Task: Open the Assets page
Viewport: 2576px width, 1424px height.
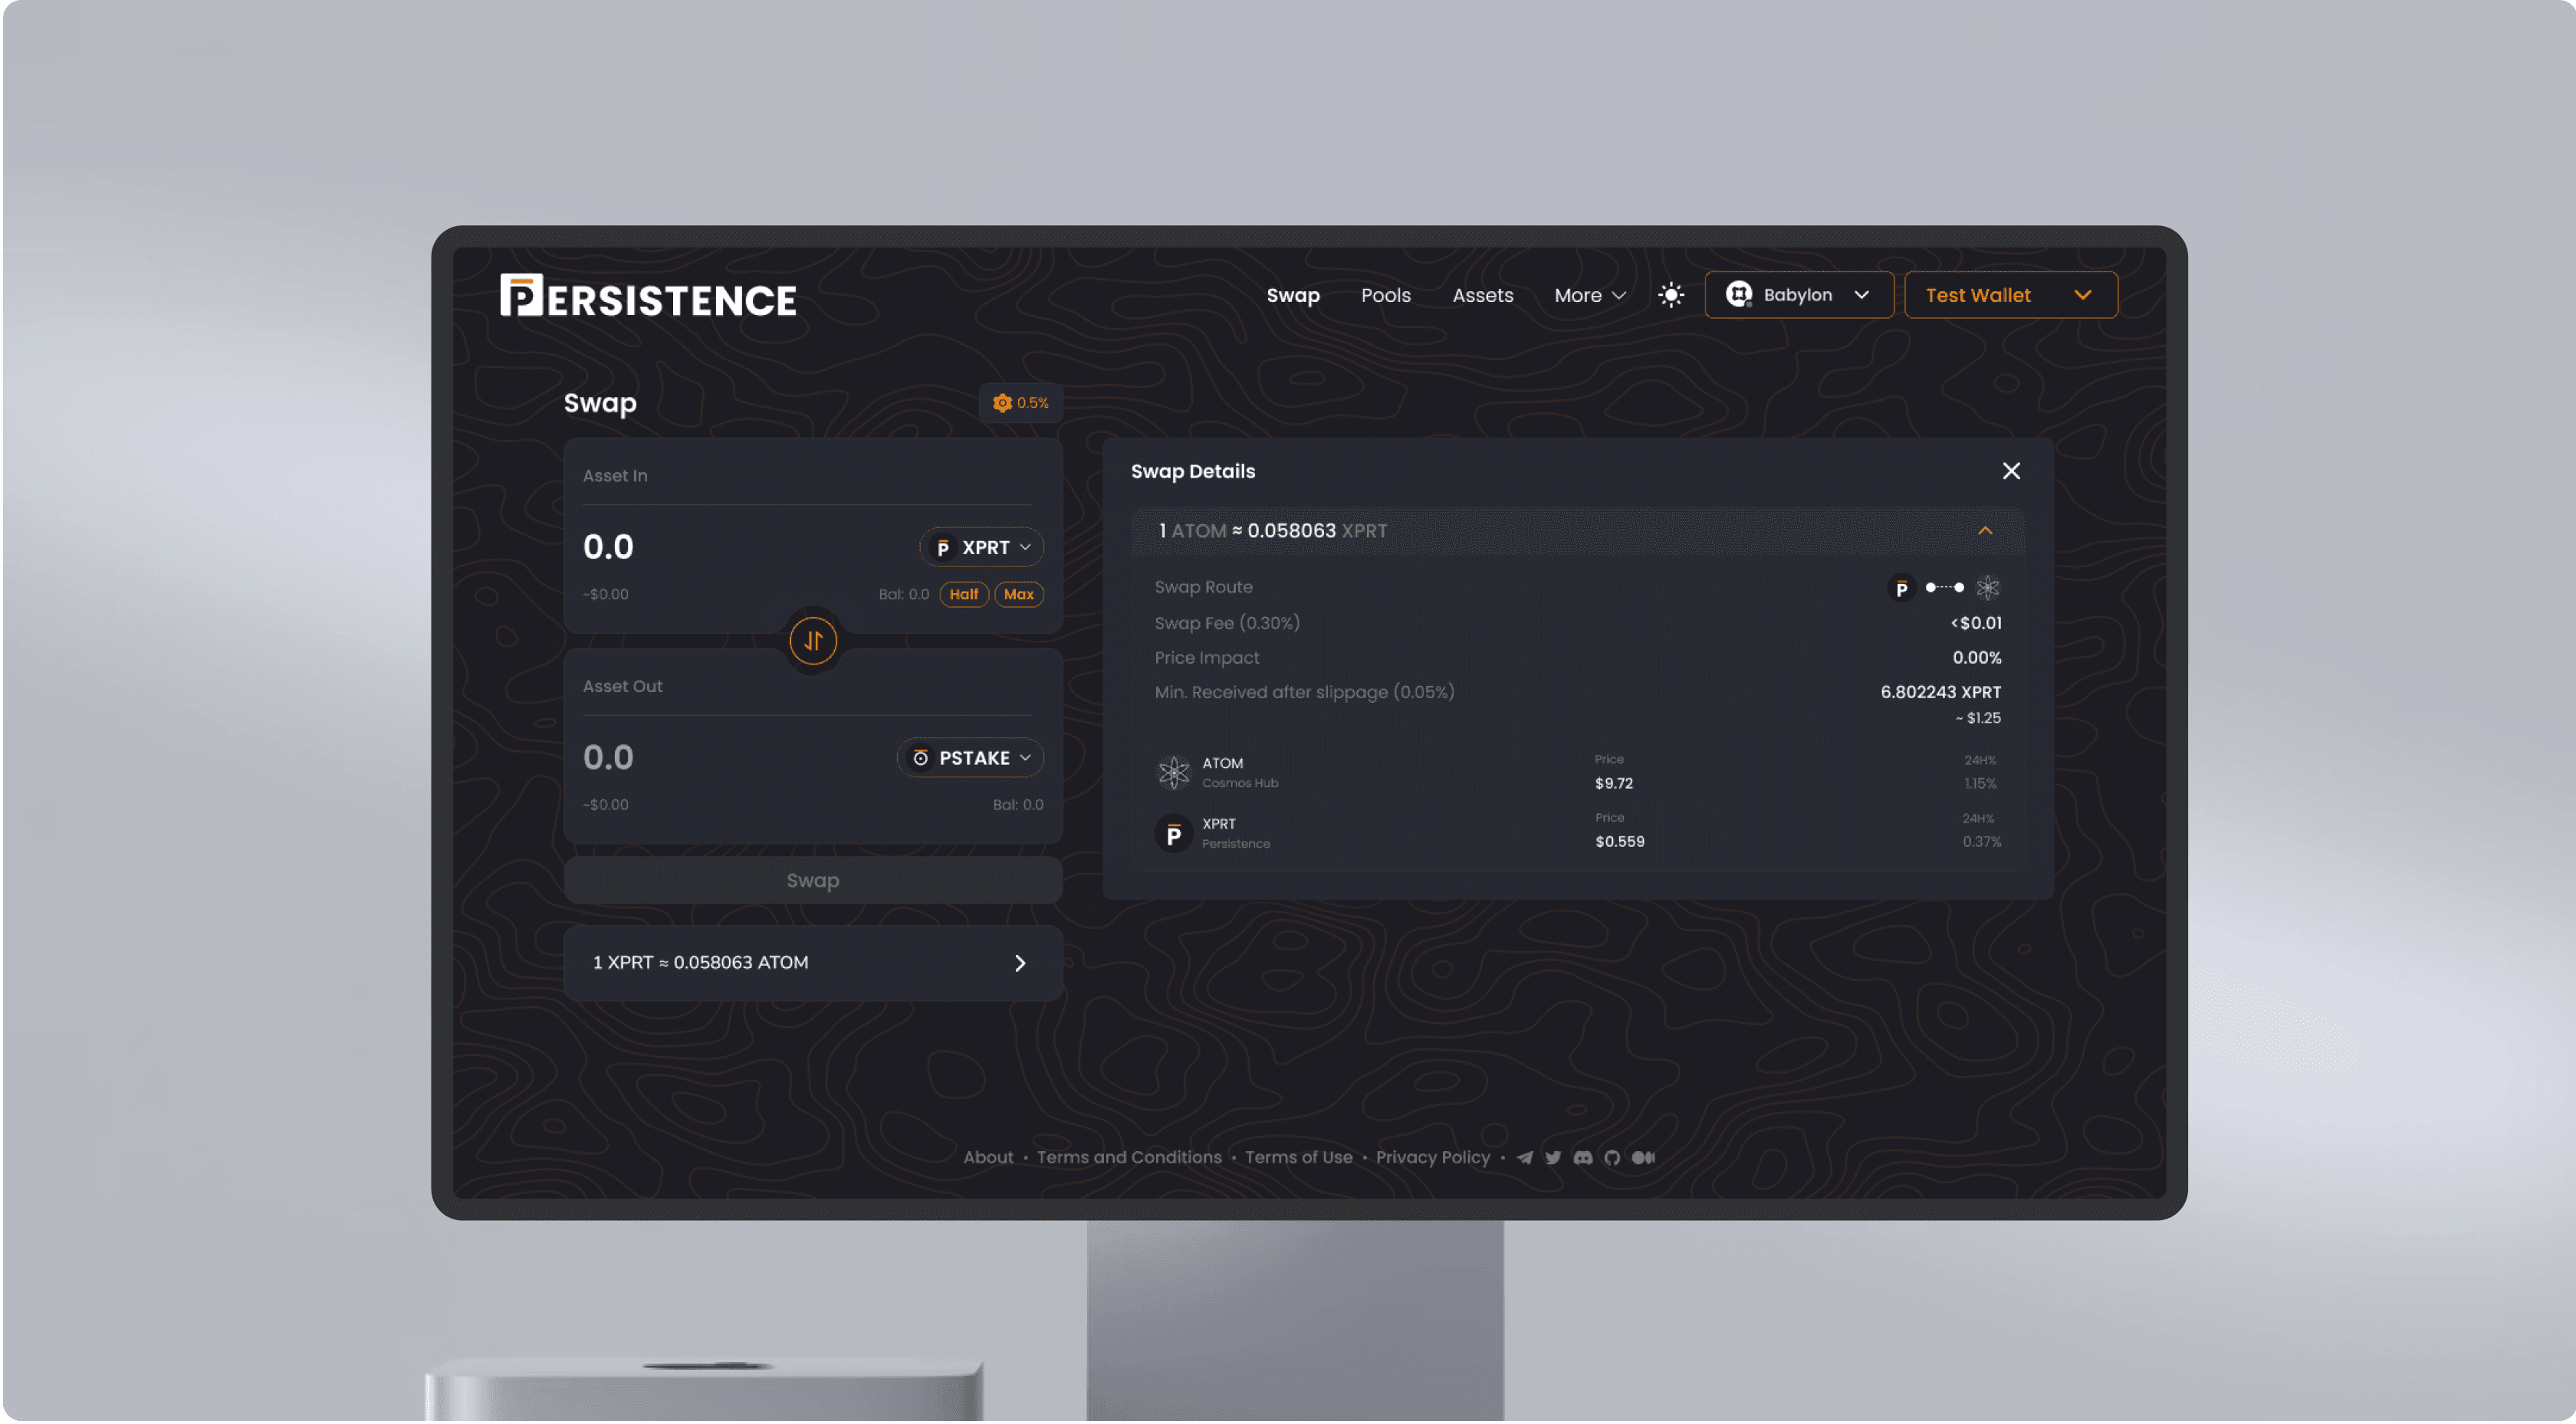Action: (1482, 295)
